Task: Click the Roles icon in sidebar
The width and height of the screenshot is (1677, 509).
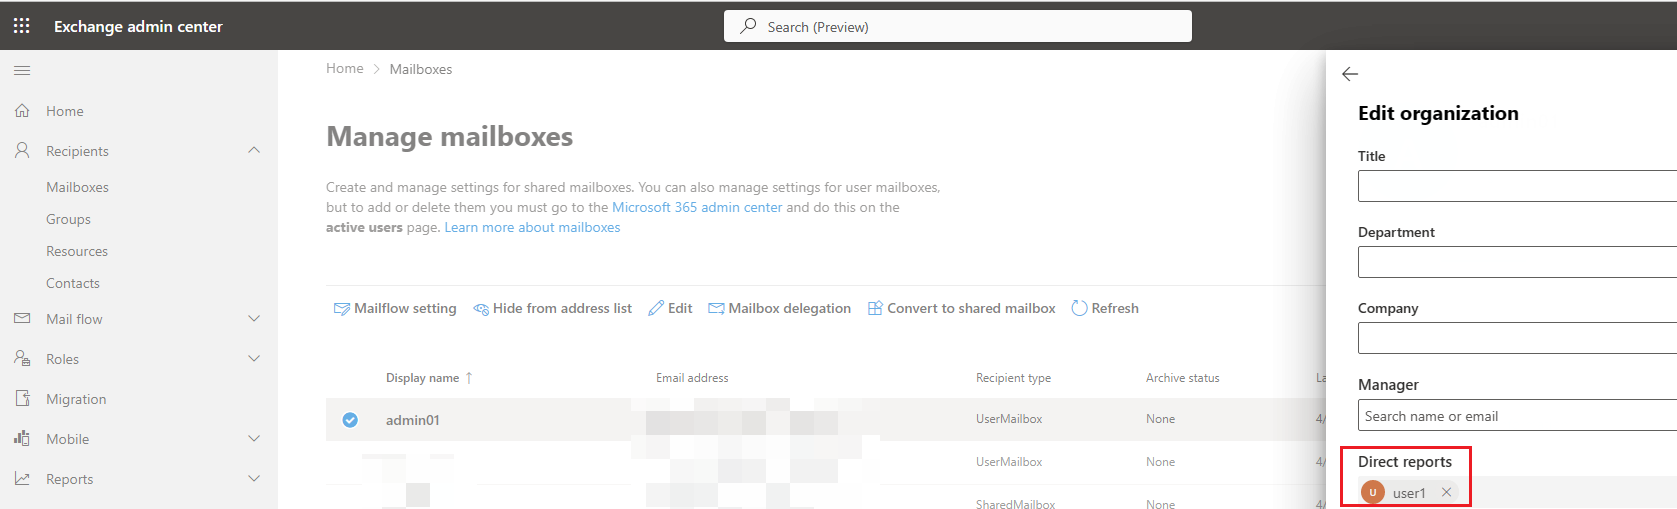Action: tap(22, 359)
